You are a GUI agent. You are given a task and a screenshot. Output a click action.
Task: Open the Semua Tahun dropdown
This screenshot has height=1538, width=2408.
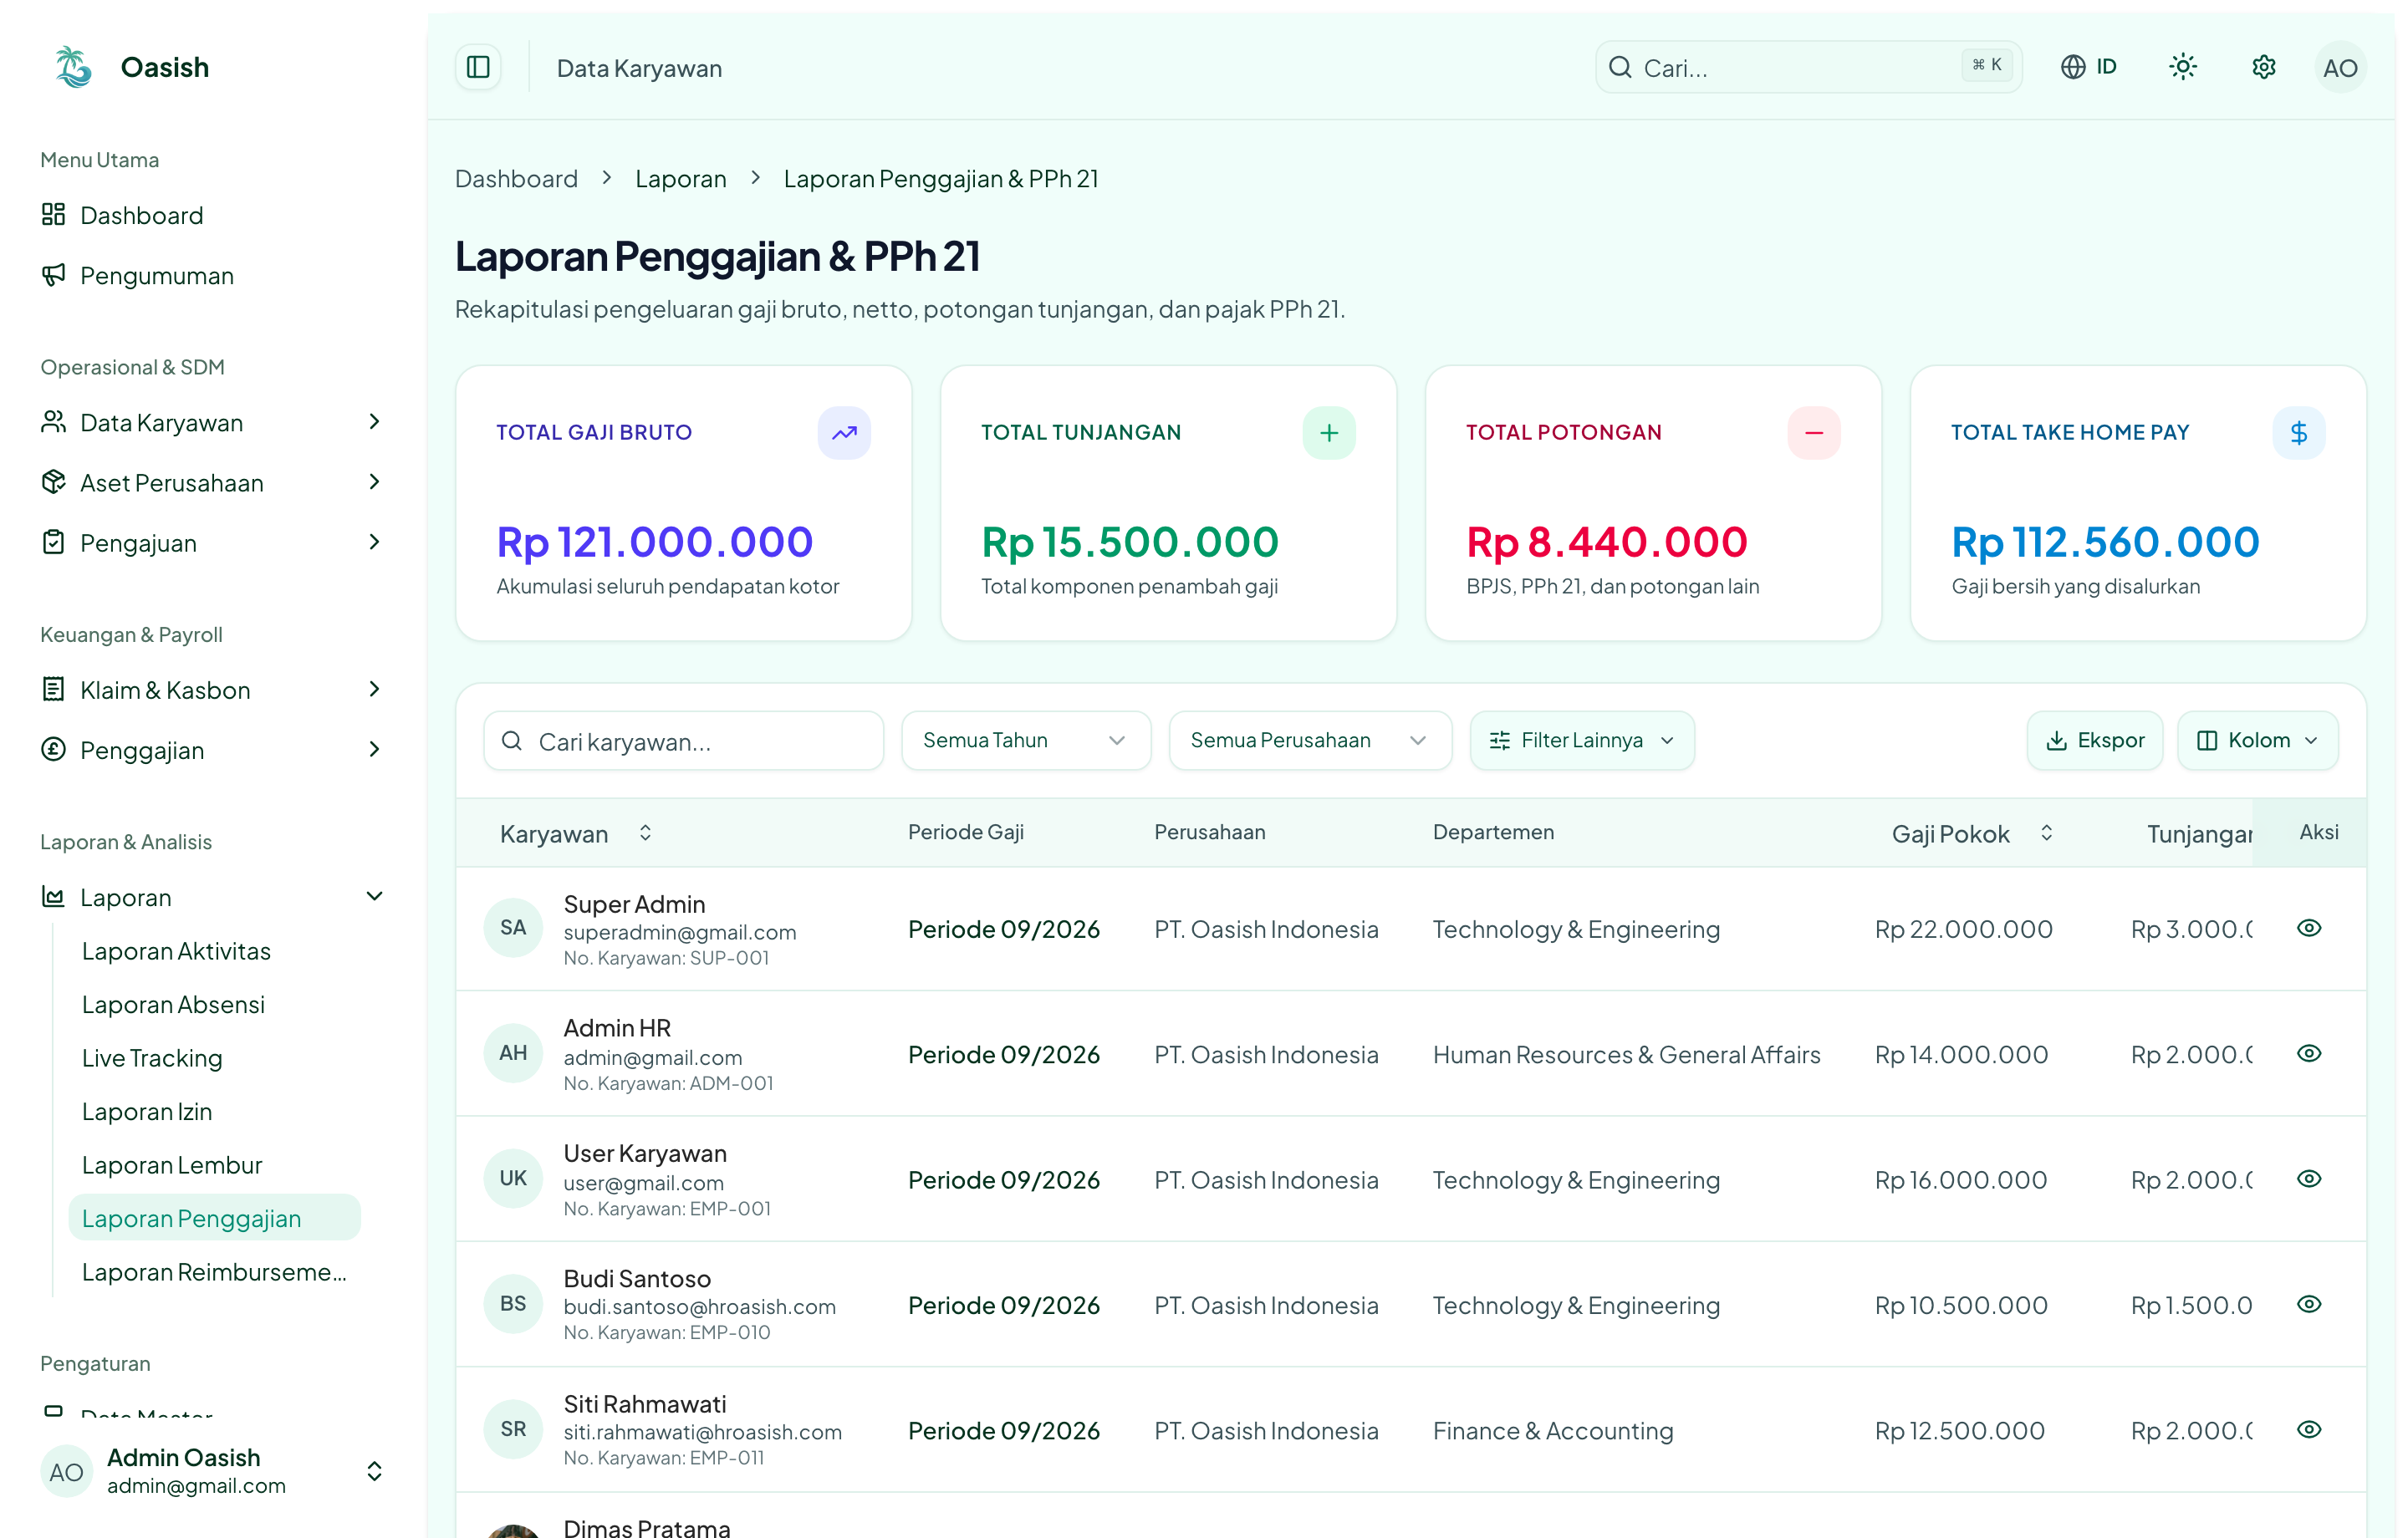[x=1026, y=741]
